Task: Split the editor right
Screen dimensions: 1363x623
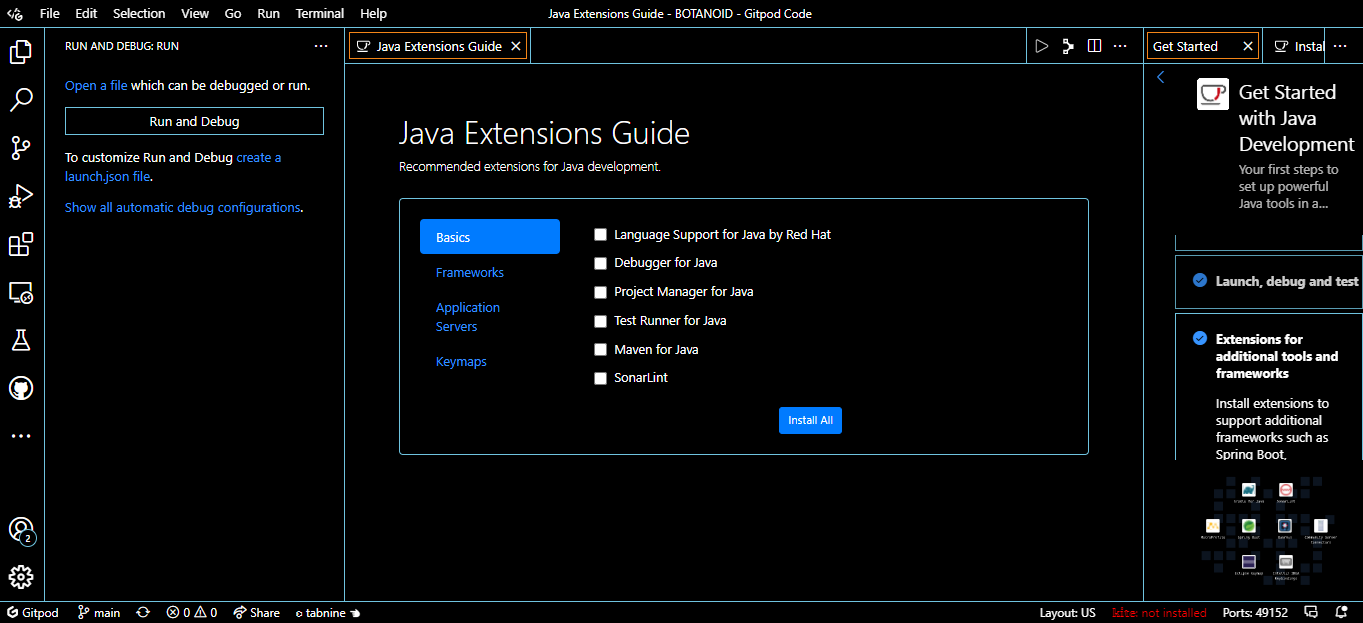Action: point(1094,46)
